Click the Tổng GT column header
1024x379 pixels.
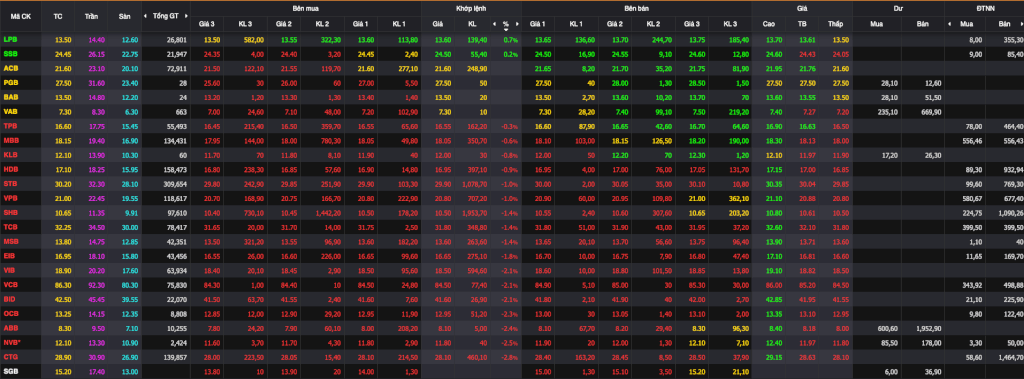[165, 16]
